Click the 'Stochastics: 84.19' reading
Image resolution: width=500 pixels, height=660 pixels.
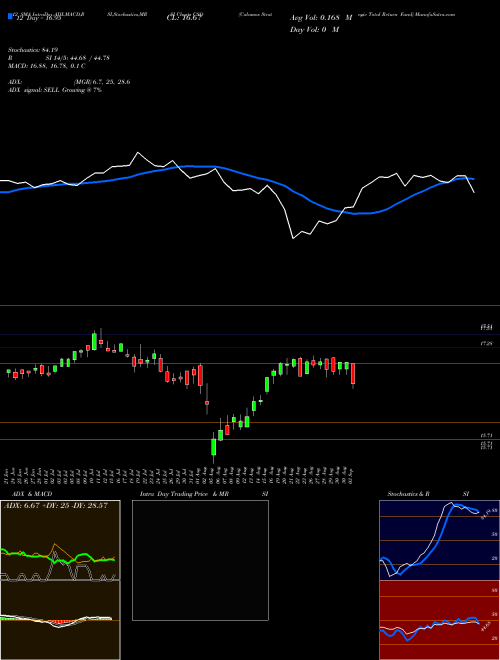click(33, 50)
